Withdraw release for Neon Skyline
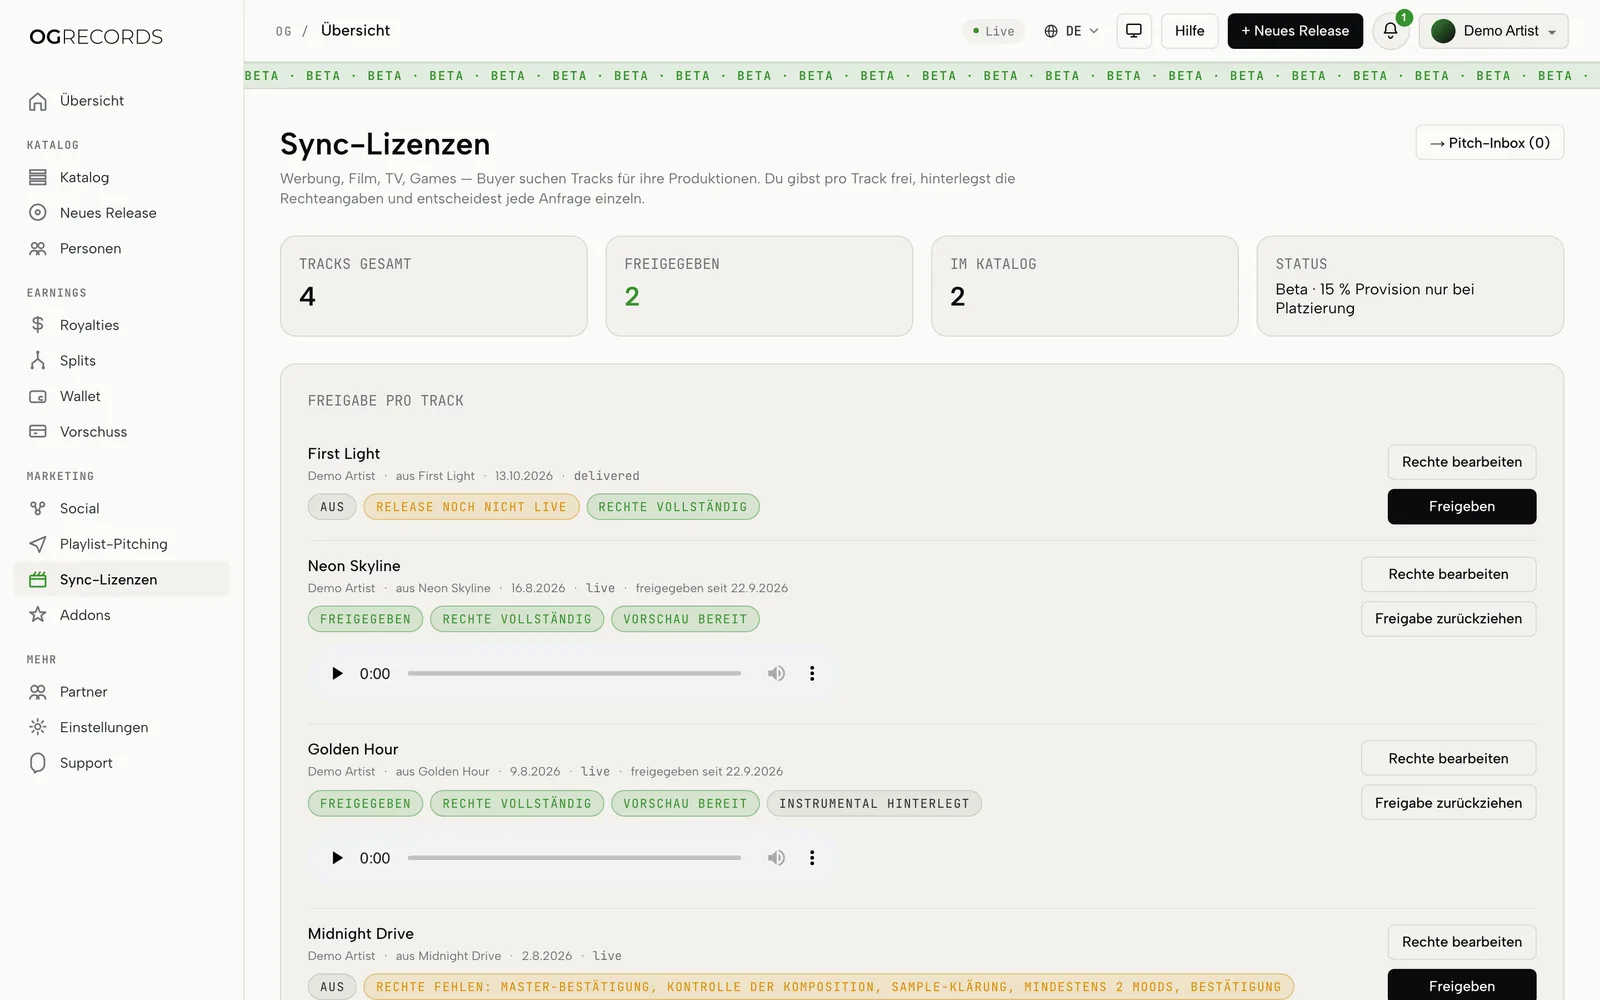1600x1000 pixels. tap(1448, 619)
